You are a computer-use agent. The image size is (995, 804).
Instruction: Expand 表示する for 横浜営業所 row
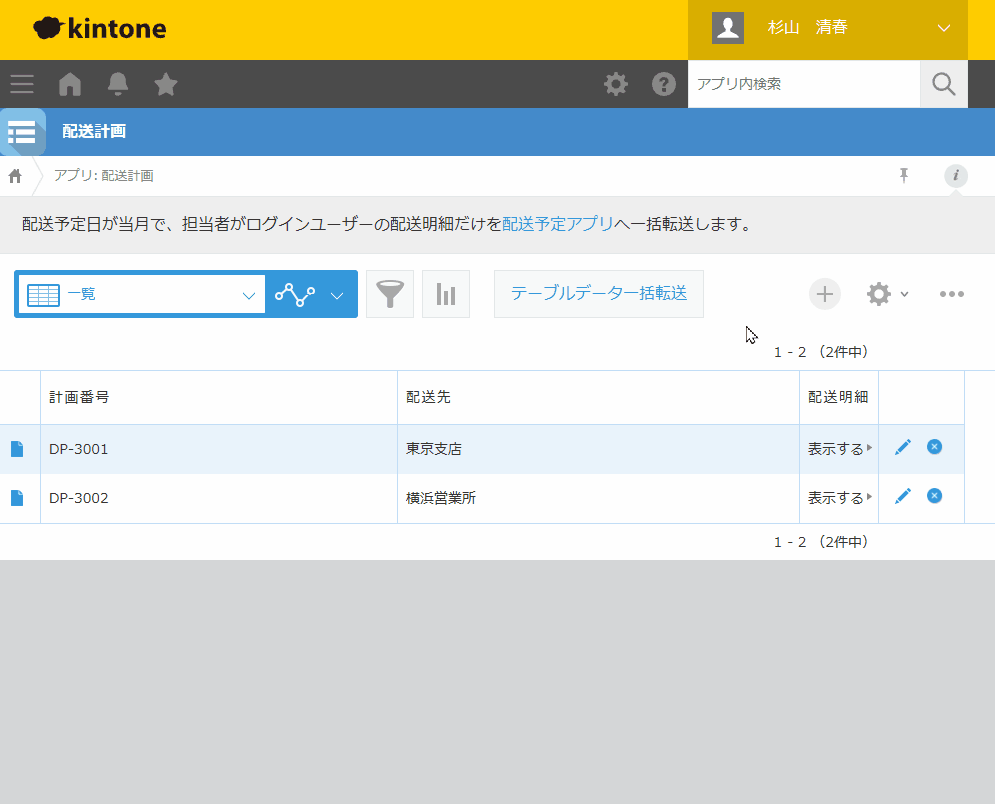point(840,498)
